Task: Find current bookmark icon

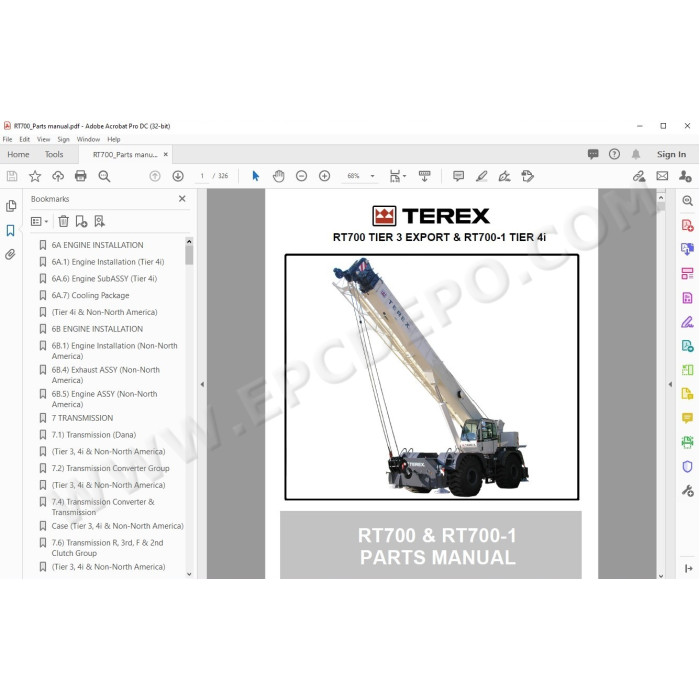Action: click(x=100, y=221)
